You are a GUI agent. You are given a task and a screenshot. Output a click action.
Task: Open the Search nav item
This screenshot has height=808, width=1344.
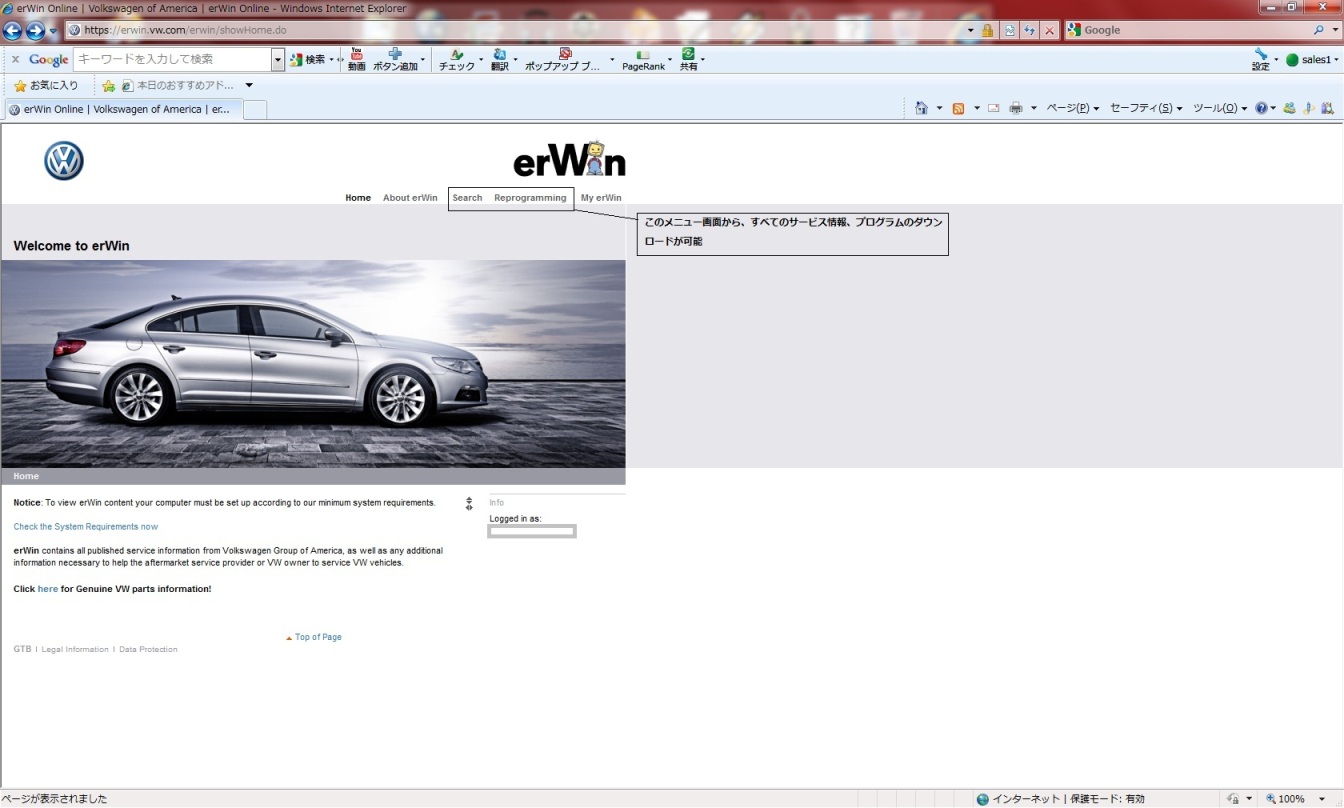coord(467,198)
